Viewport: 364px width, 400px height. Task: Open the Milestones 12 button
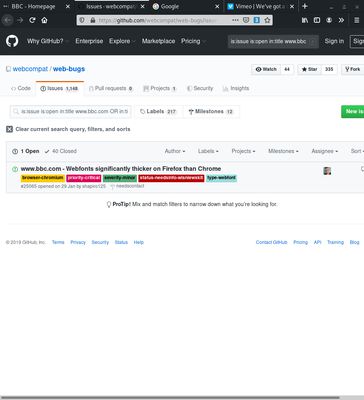point(211,111)
